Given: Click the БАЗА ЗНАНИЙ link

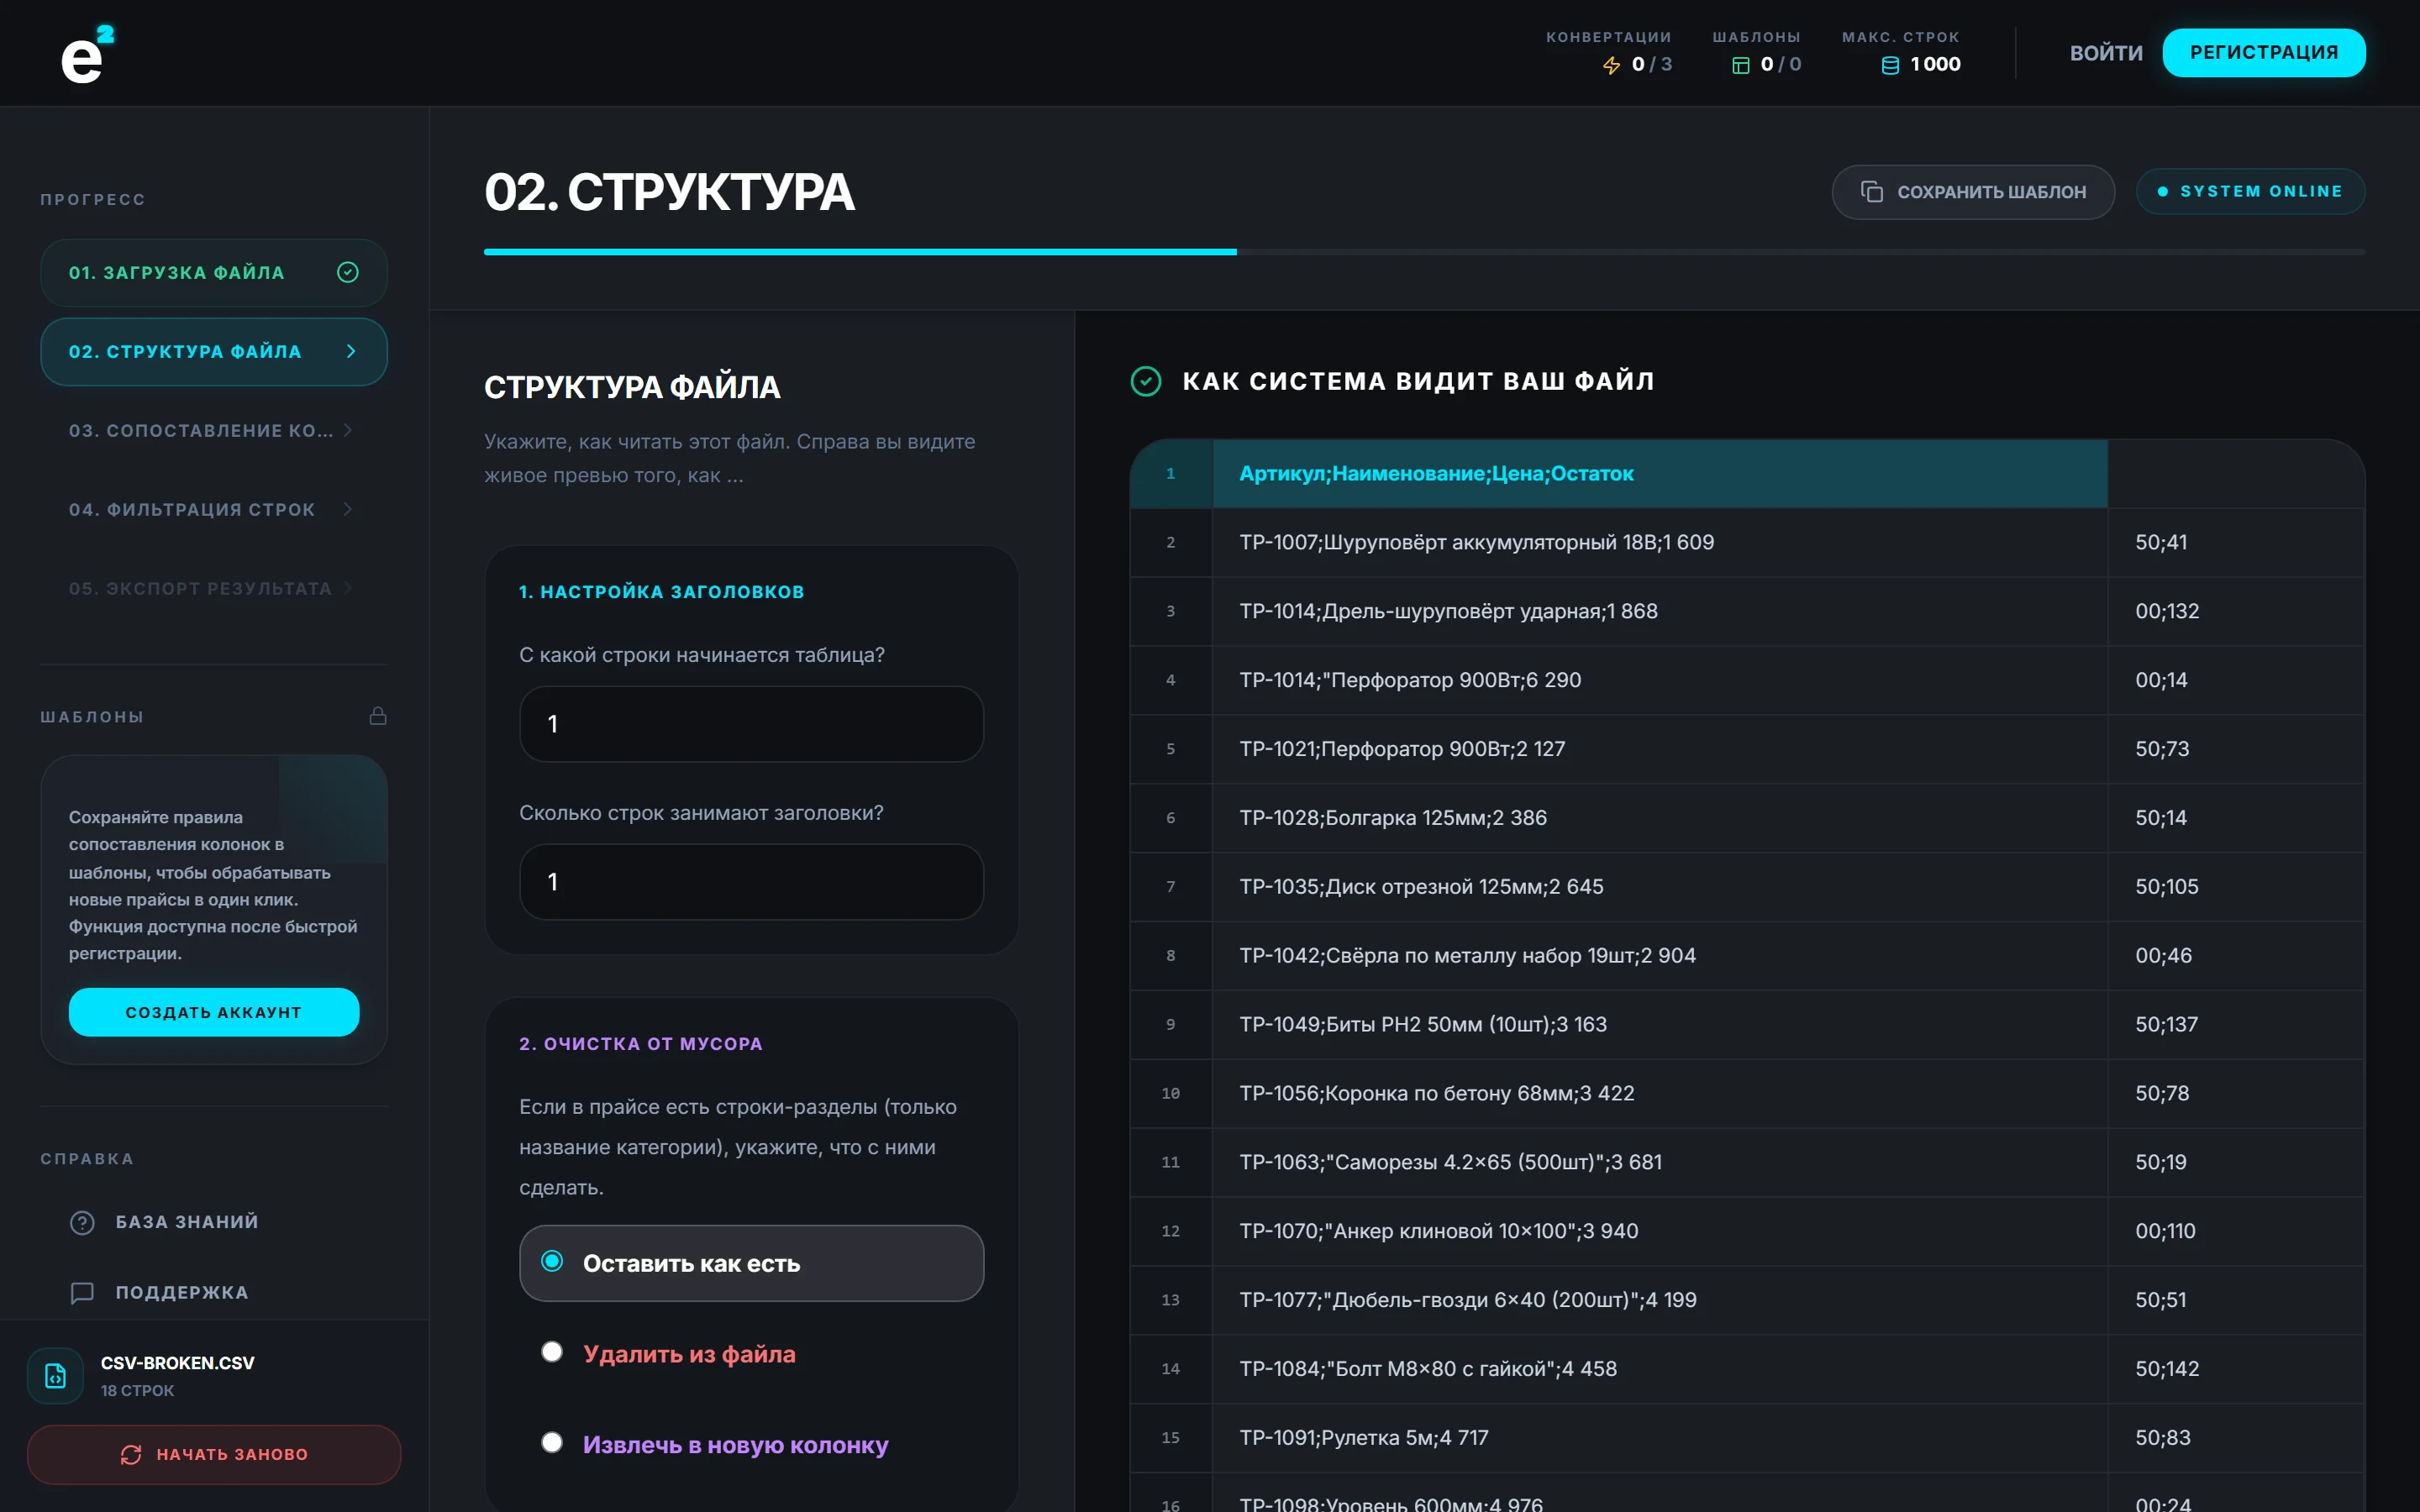Looking at the screenshot, I should click(x=187, y=1222).
